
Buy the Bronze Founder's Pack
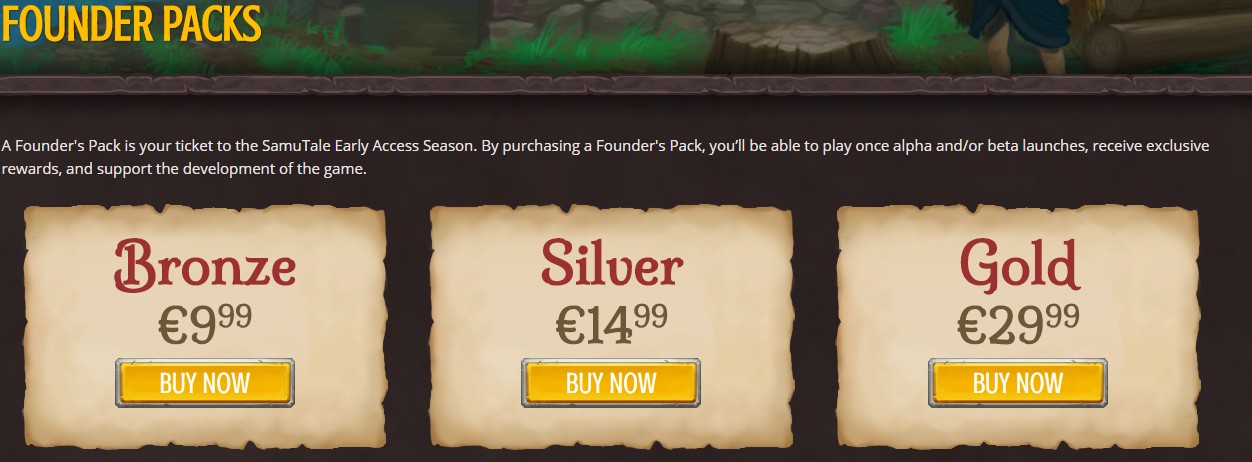point(205,383)
